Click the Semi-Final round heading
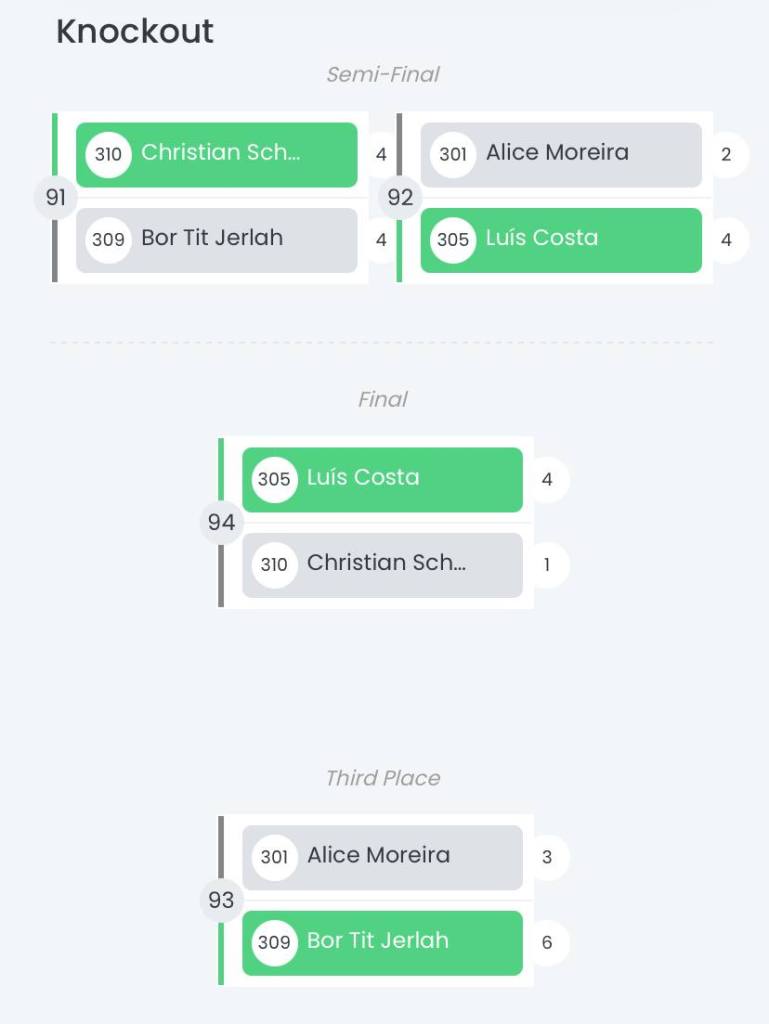 click(383, 75)
